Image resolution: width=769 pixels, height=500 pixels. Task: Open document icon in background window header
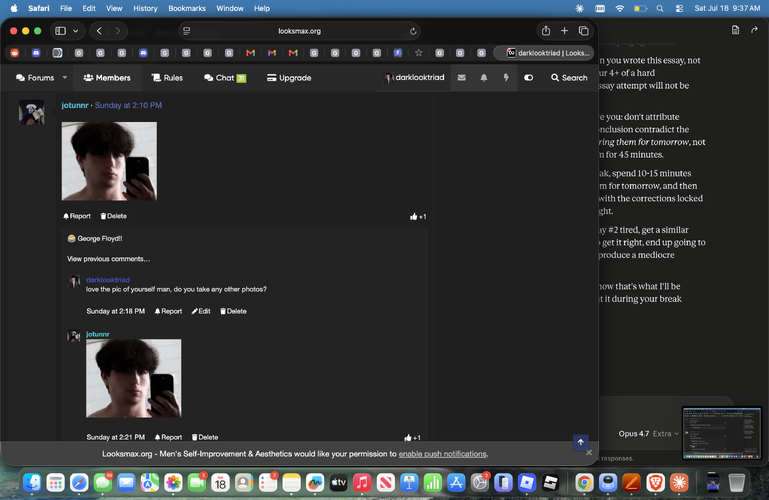point(735,30)
